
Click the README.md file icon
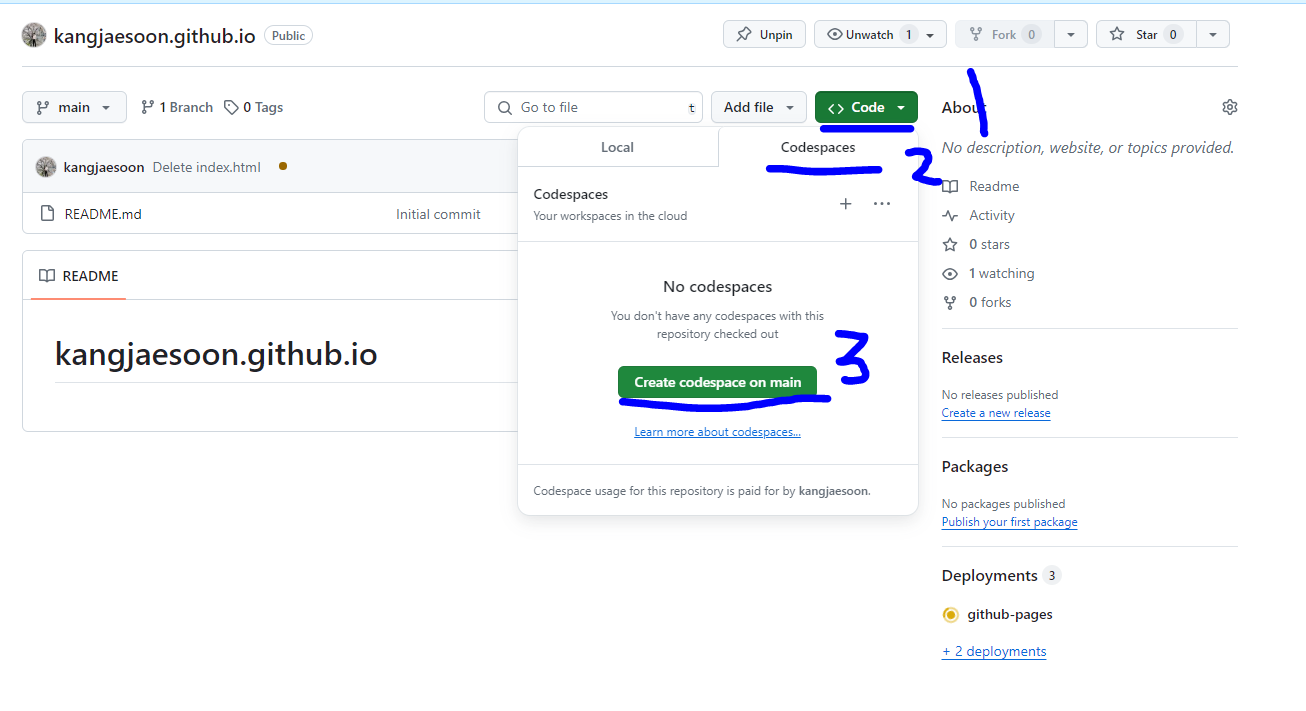tap(46, 213)
